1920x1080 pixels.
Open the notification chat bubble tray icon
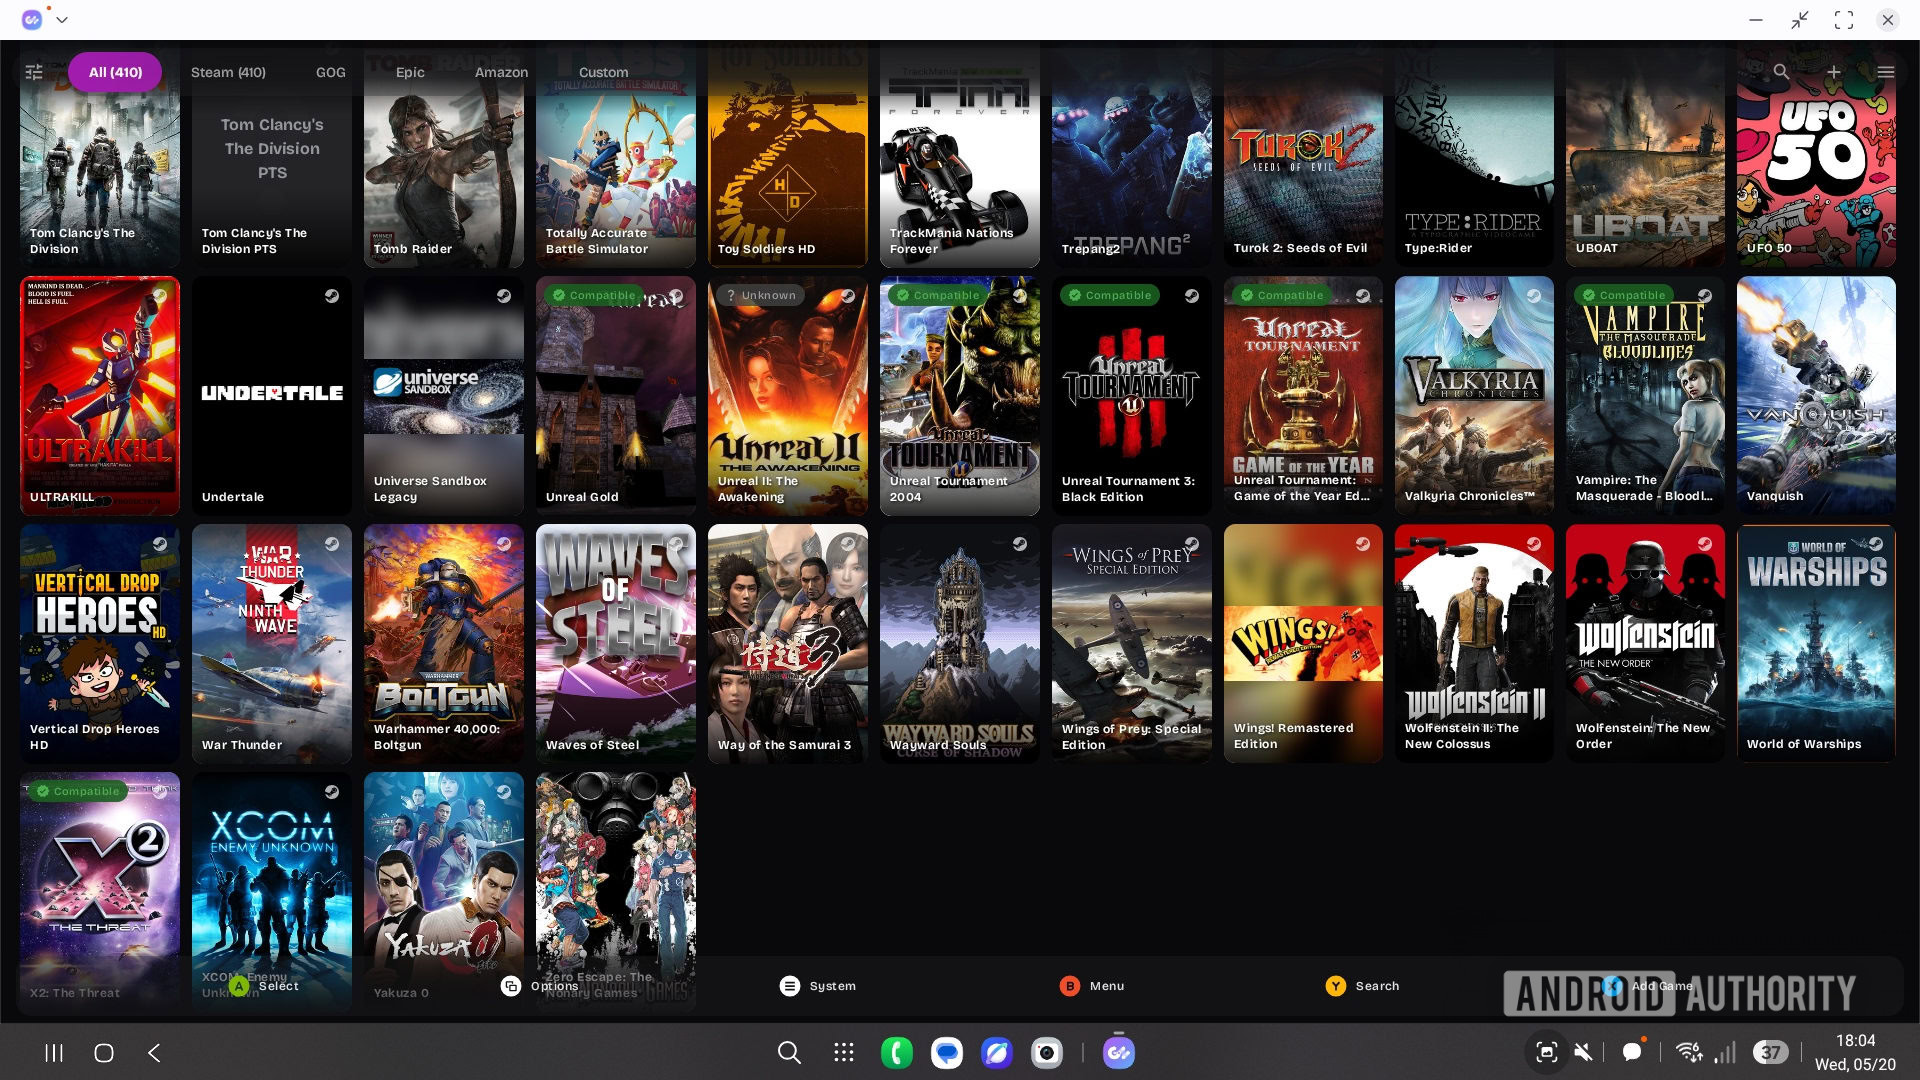1633,1051
